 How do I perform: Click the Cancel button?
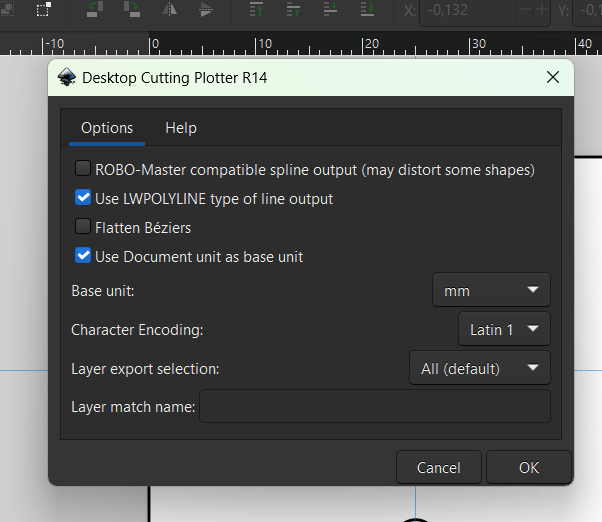[x=438, y=467]
